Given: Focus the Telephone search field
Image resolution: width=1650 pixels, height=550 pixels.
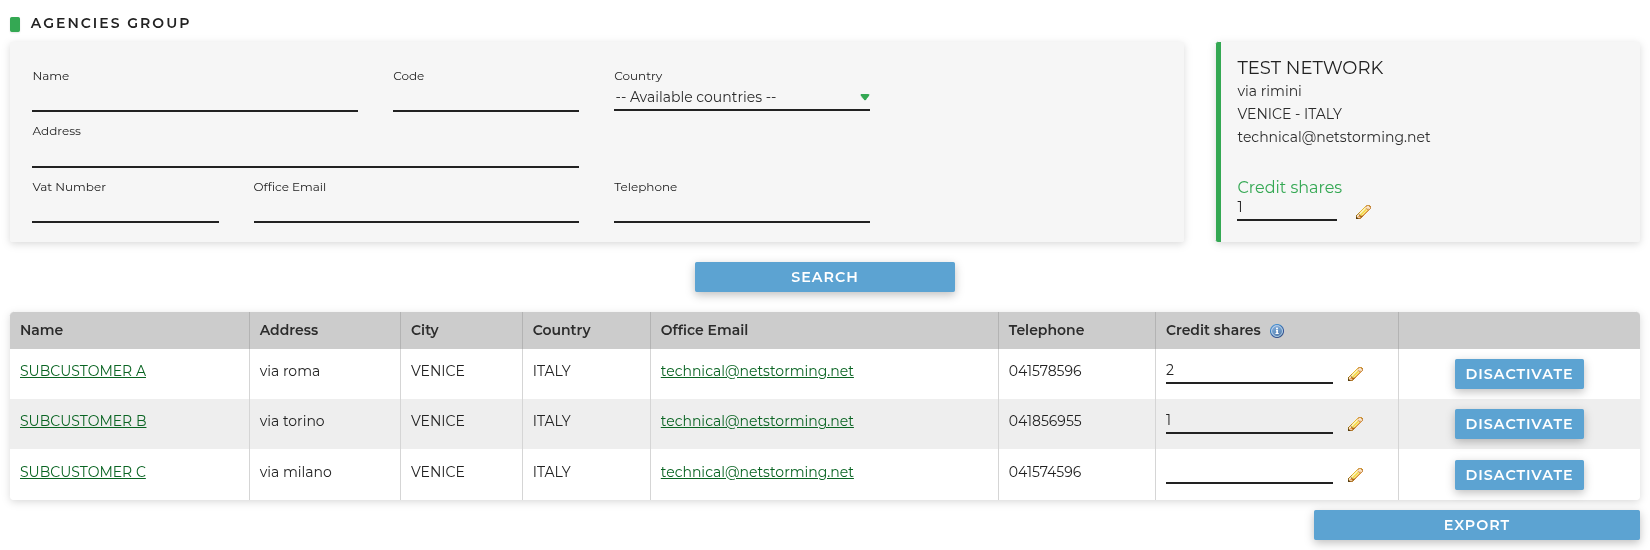Looking at the screenshot, I should click(742, 209).
